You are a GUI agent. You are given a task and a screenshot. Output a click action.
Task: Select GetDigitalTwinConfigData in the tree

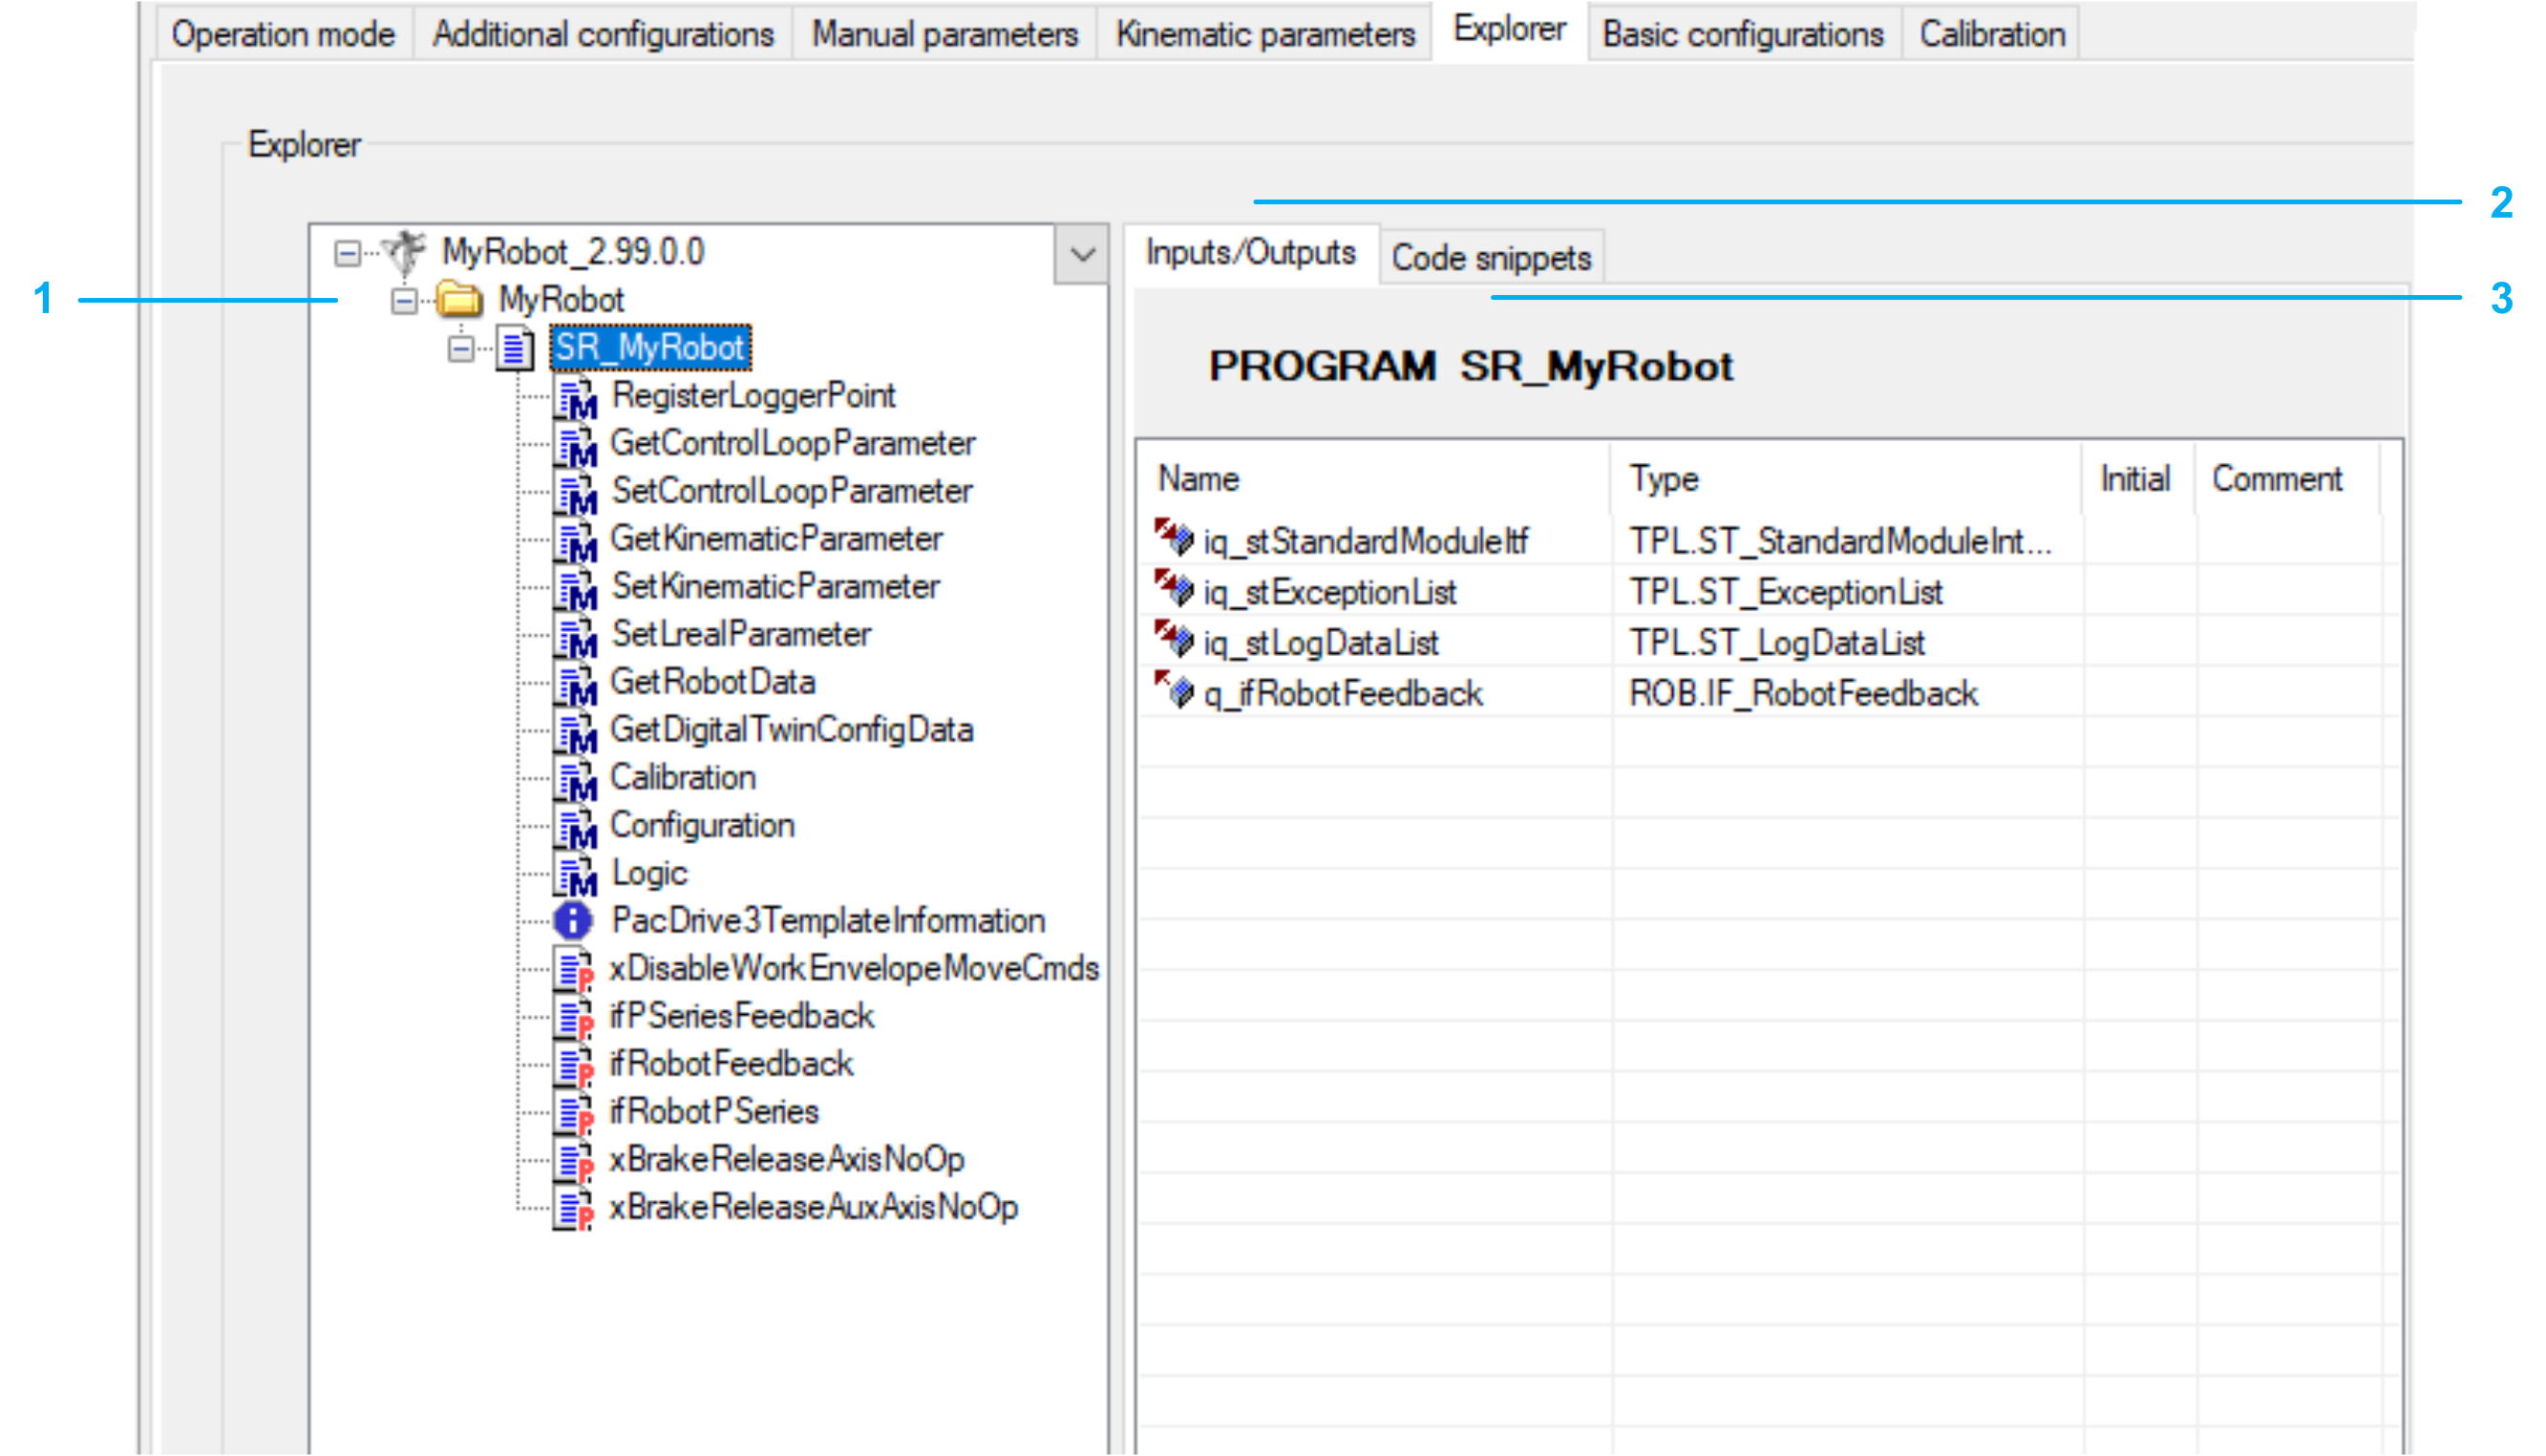click(790, 730)
